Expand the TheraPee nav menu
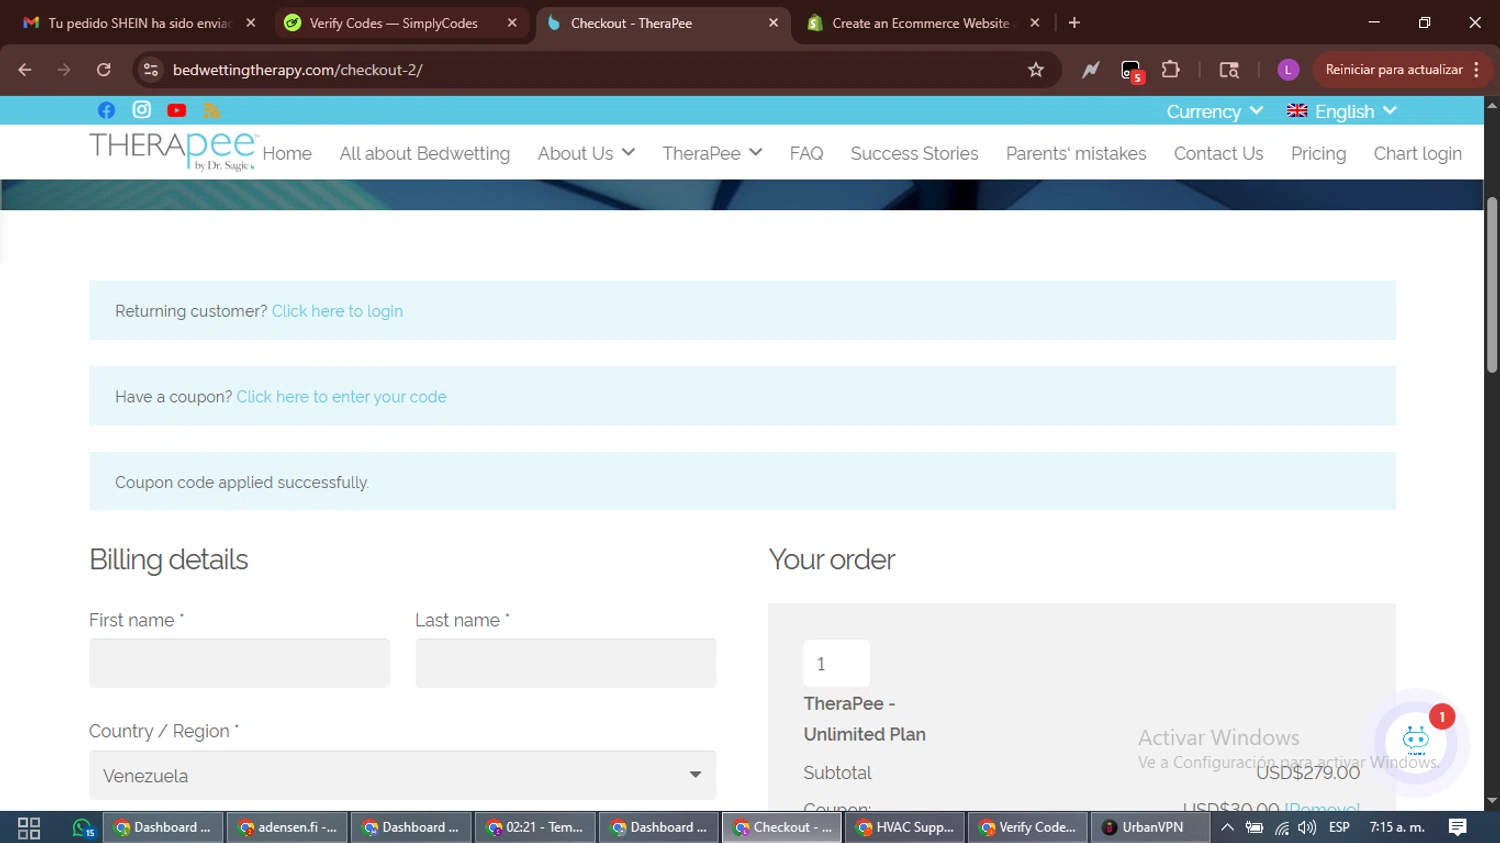This screenshot has width=1500, height=843. [x=712, y=153]
